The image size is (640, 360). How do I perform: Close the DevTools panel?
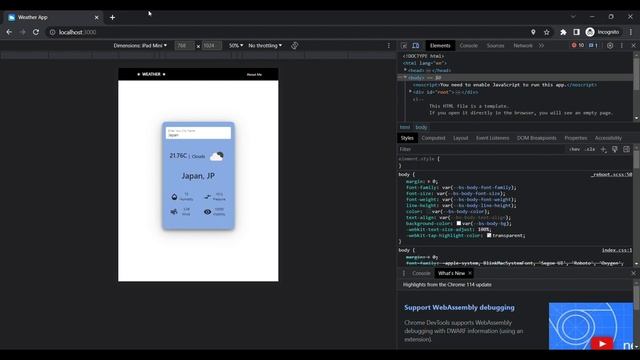pyautogui.click(x=633, y=46)
